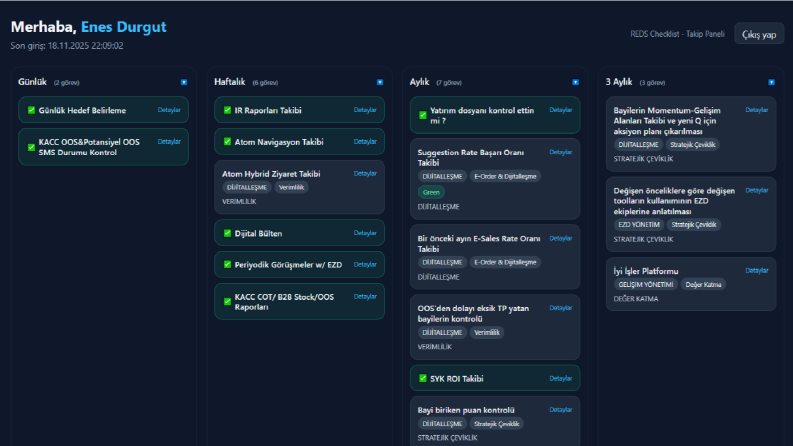
Task: Uncheck KACC OOS&Potansiyel OOS SMS Durumu checkbox
Action: tap(31, 147)
